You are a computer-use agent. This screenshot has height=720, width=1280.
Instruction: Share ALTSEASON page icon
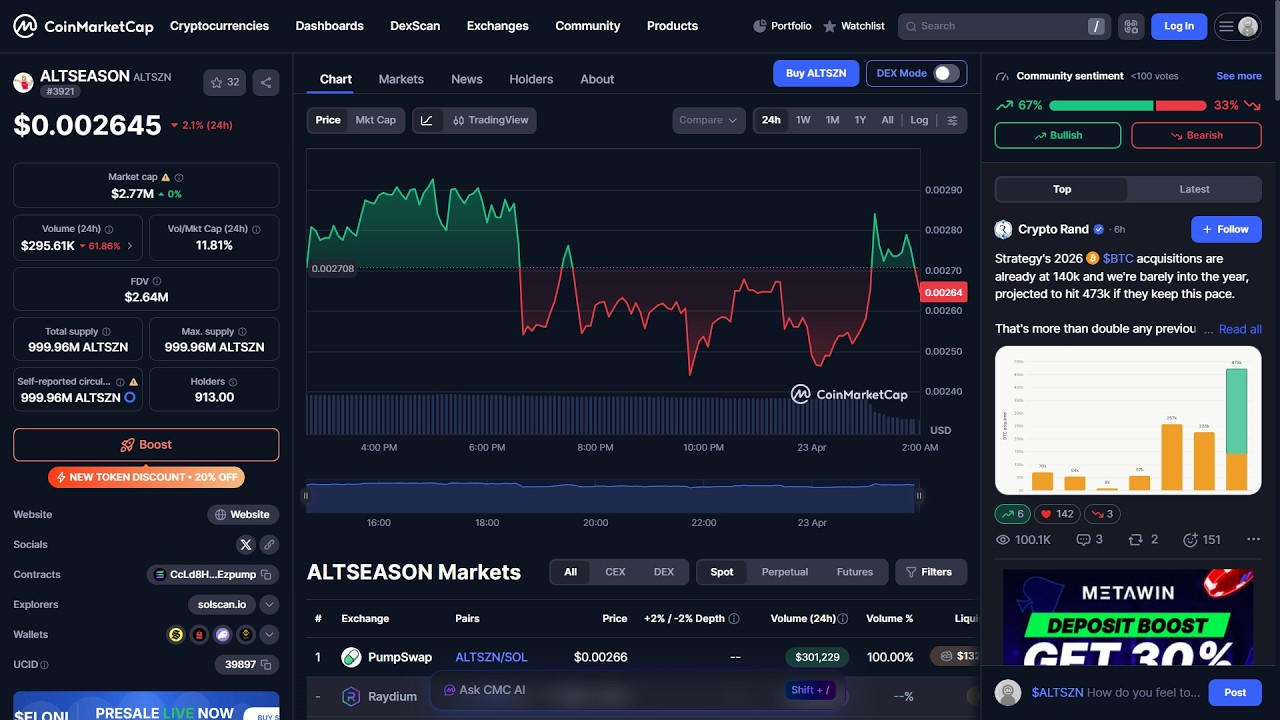pyautogui.click(x=266, y=82)
